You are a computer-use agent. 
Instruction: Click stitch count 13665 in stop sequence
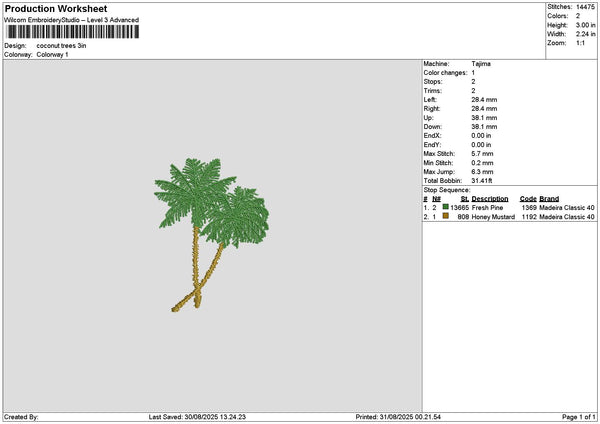pos(460,208)
